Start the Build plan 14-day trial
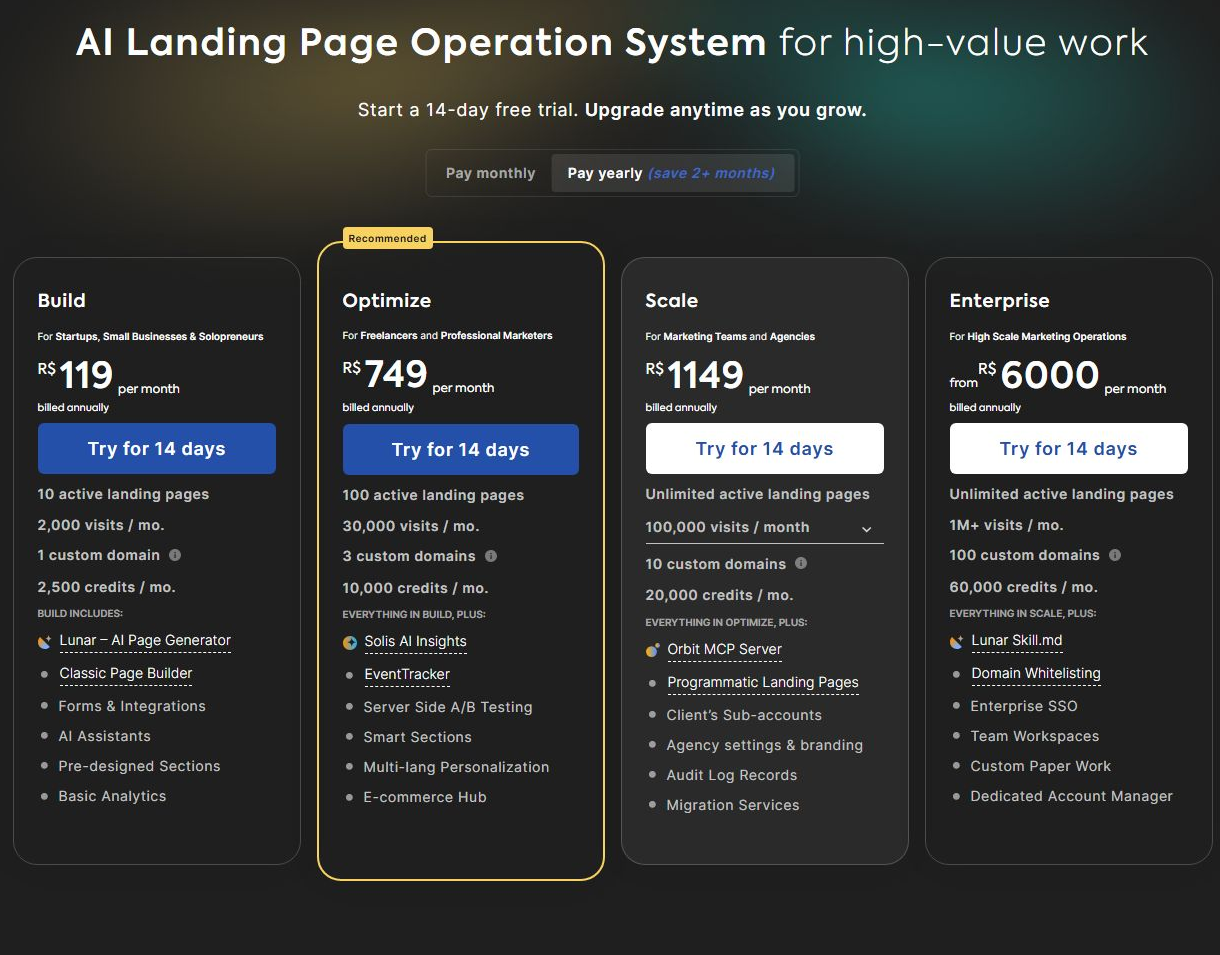This screenshot has width=1220, height=955. (157, 448)
